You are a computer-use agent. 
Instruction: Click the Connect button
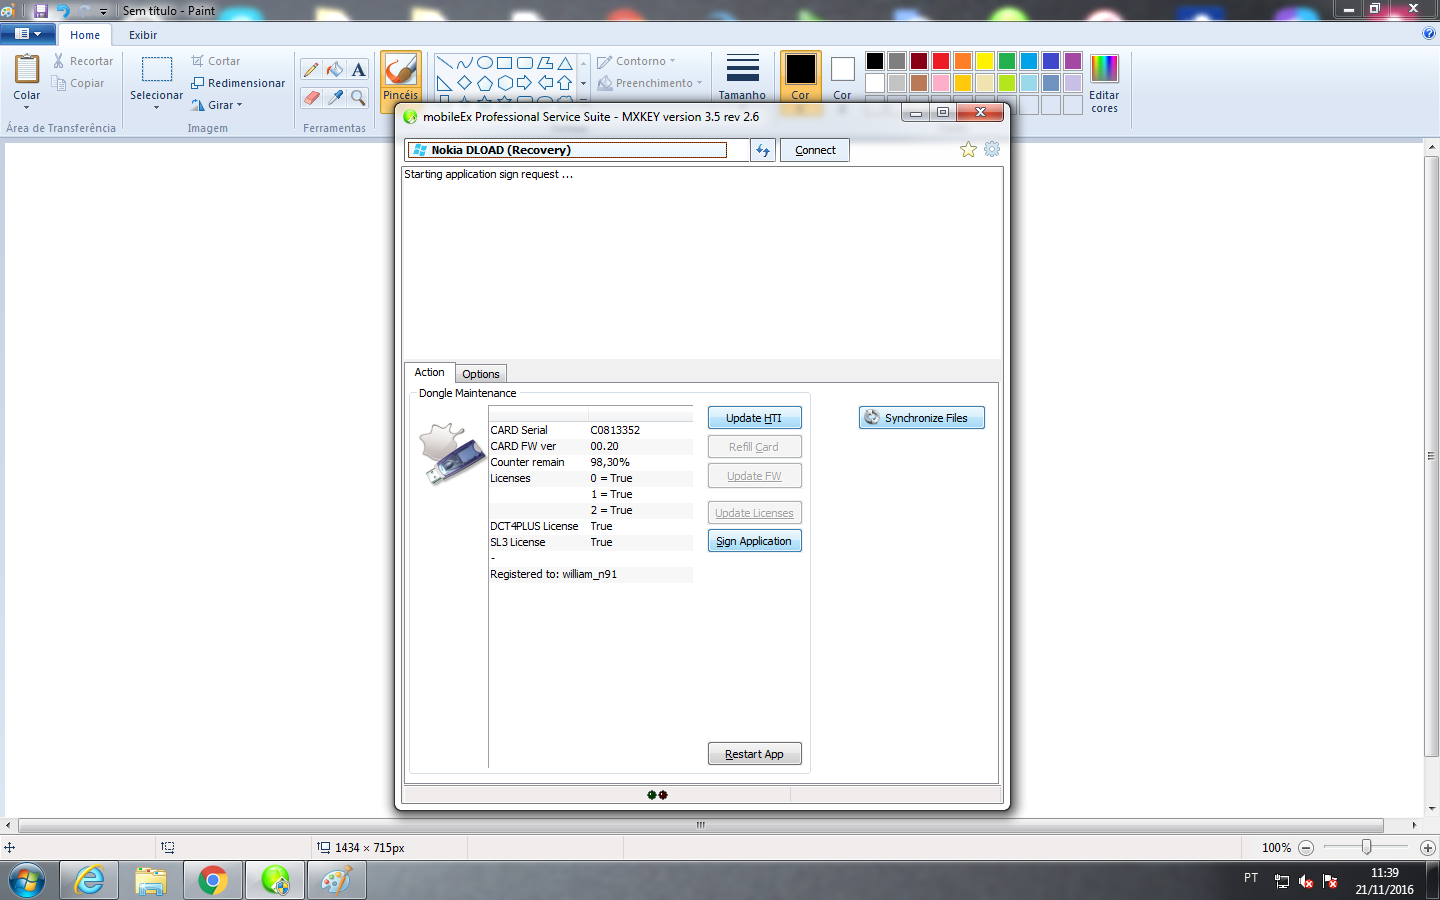point(815,150)
